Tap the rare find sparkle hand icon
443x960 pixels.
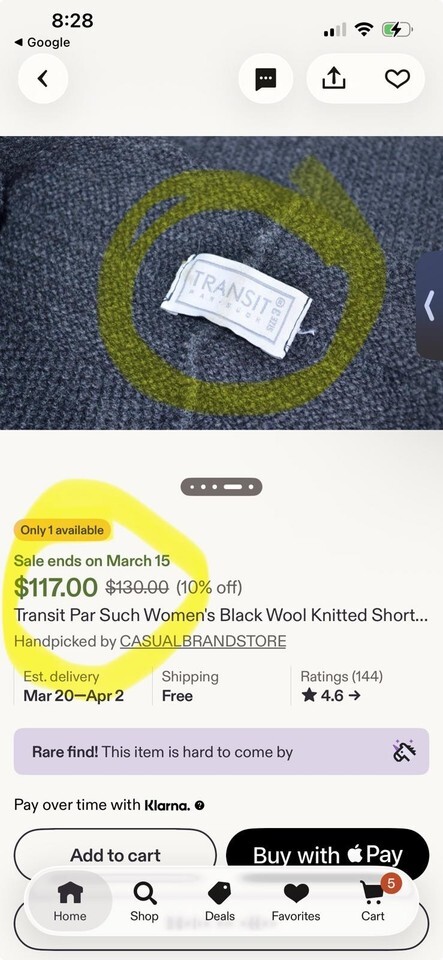[x=404, y=751]
